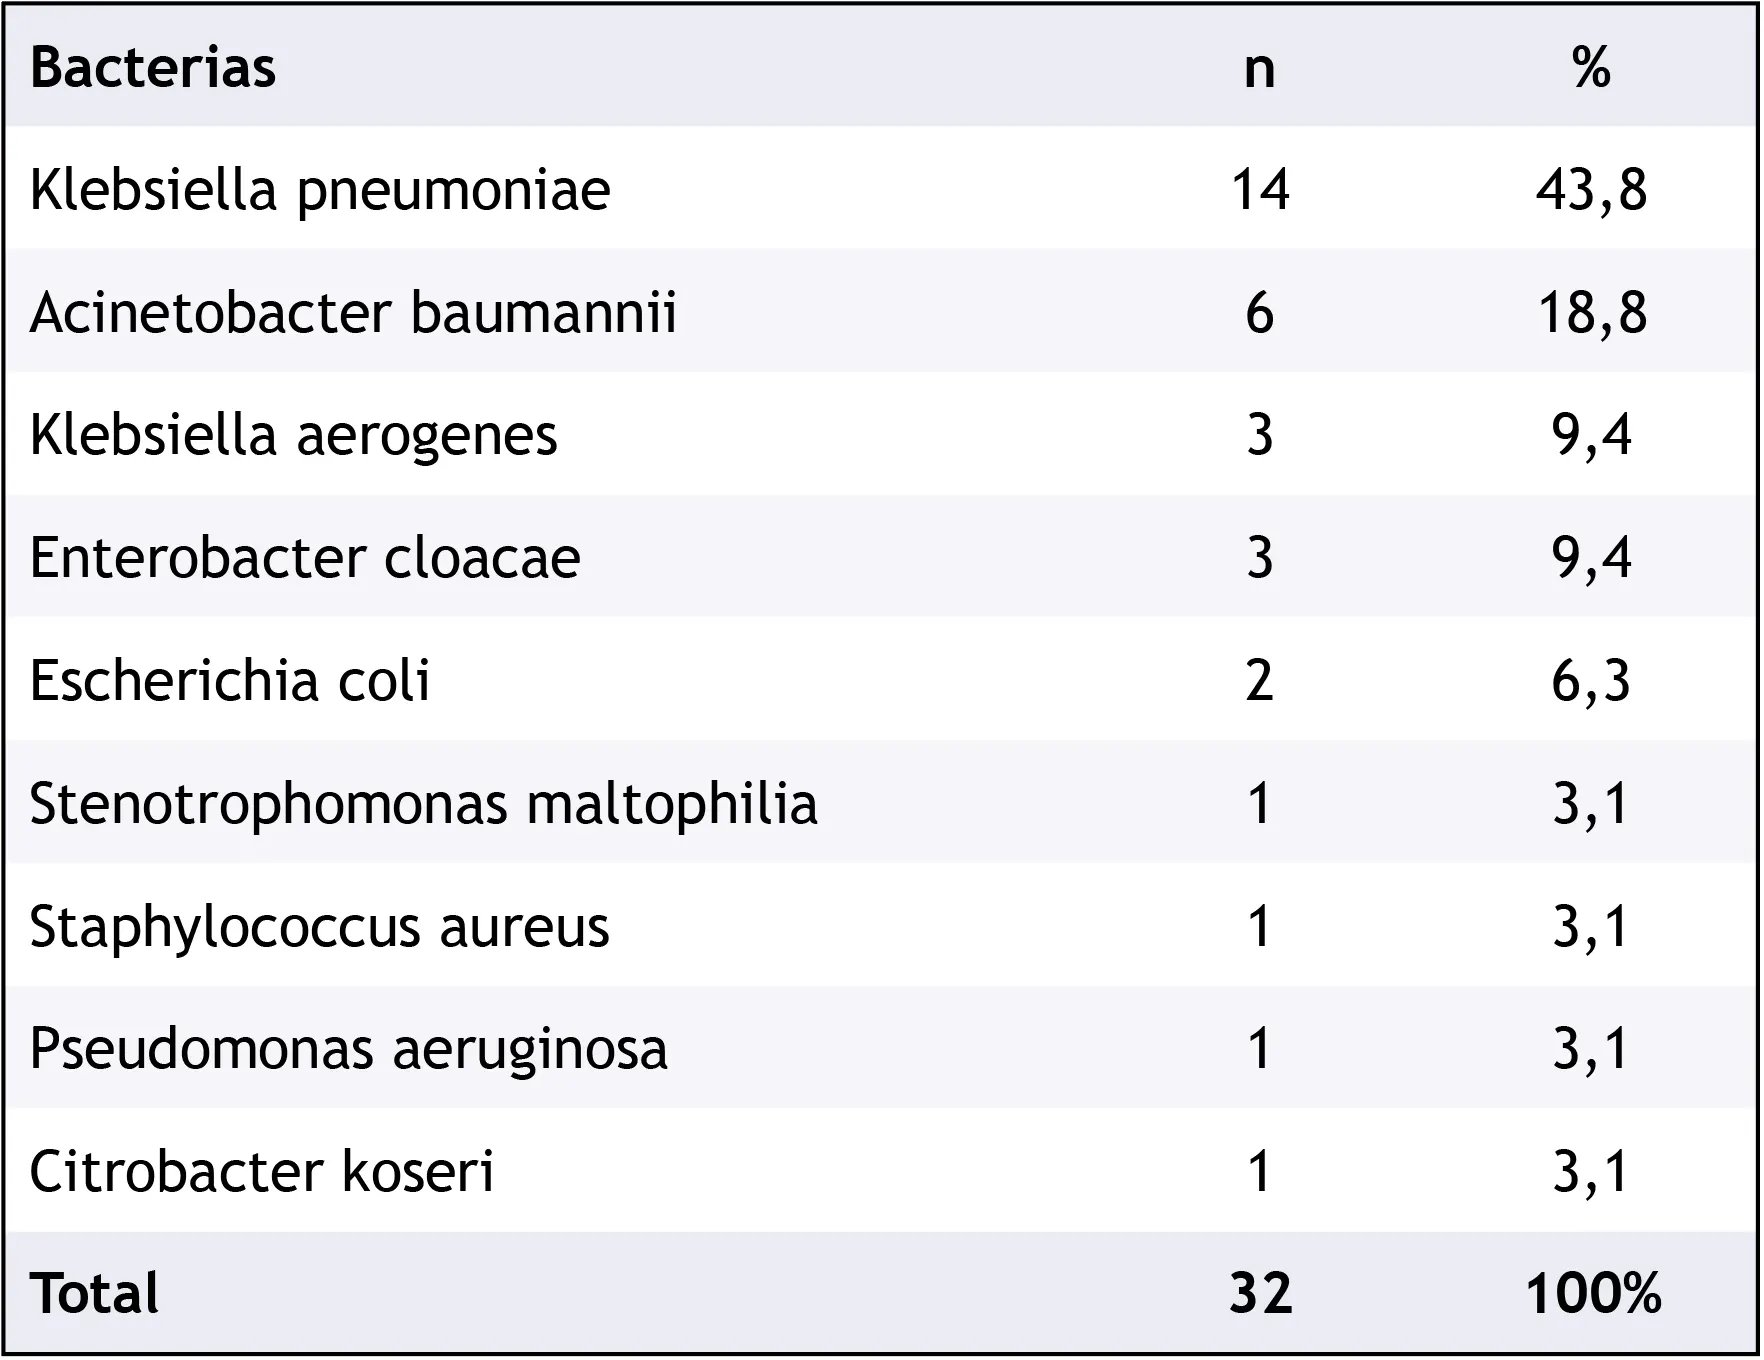Select the Staphylococcus aureus row label

pos(320,928)
